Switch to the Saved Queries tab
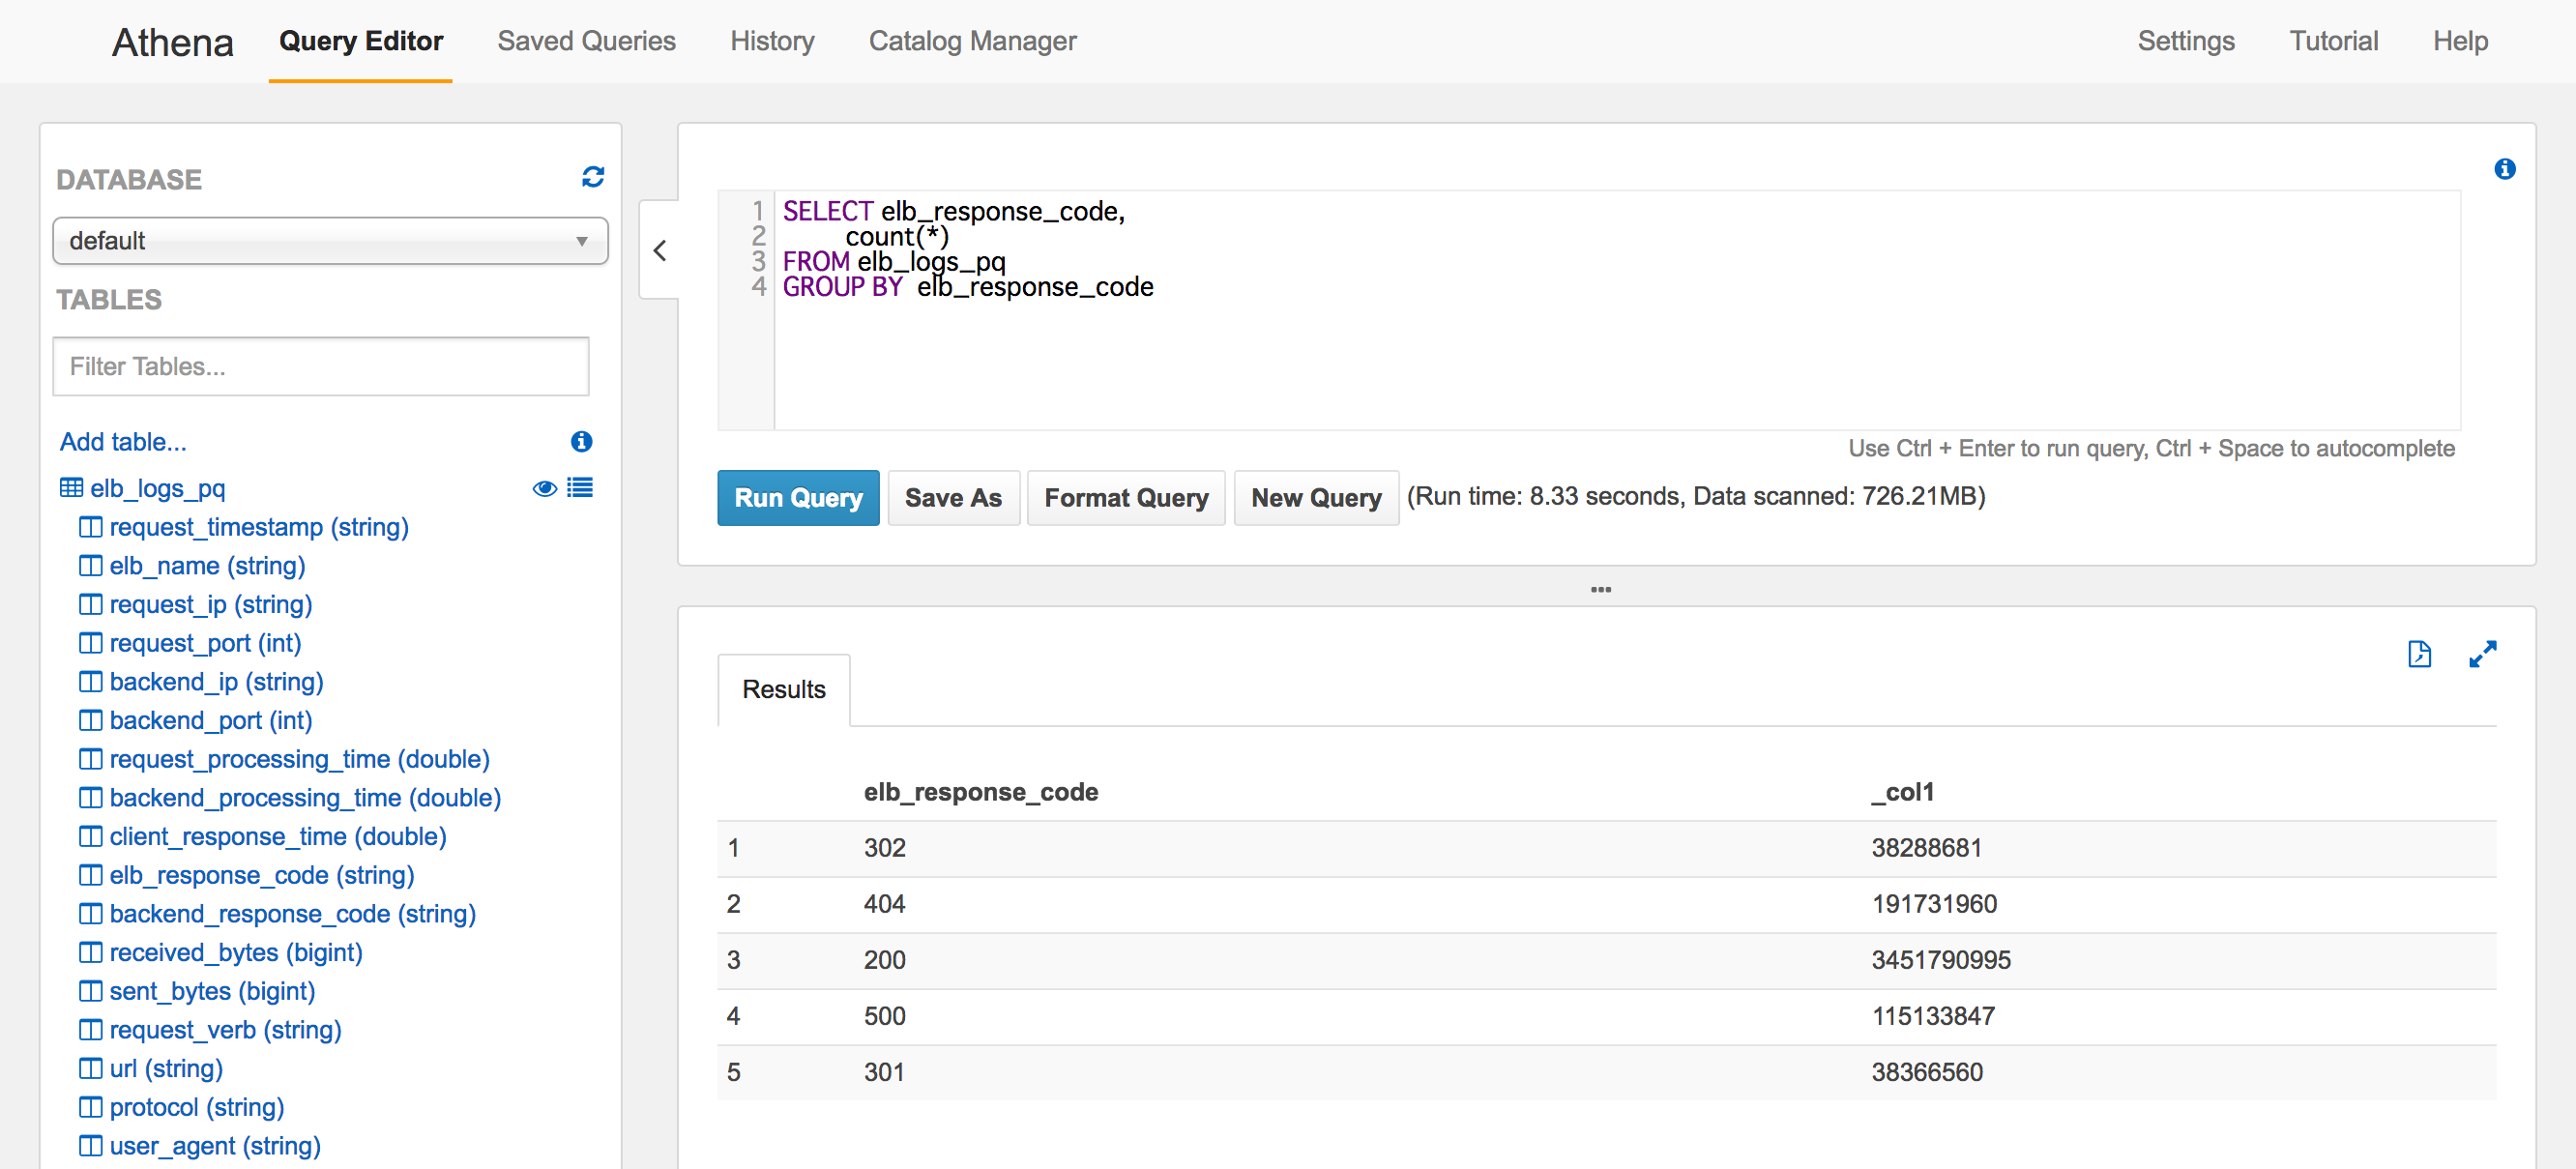The image size is (2576, 1169). [x=586, y=41]
